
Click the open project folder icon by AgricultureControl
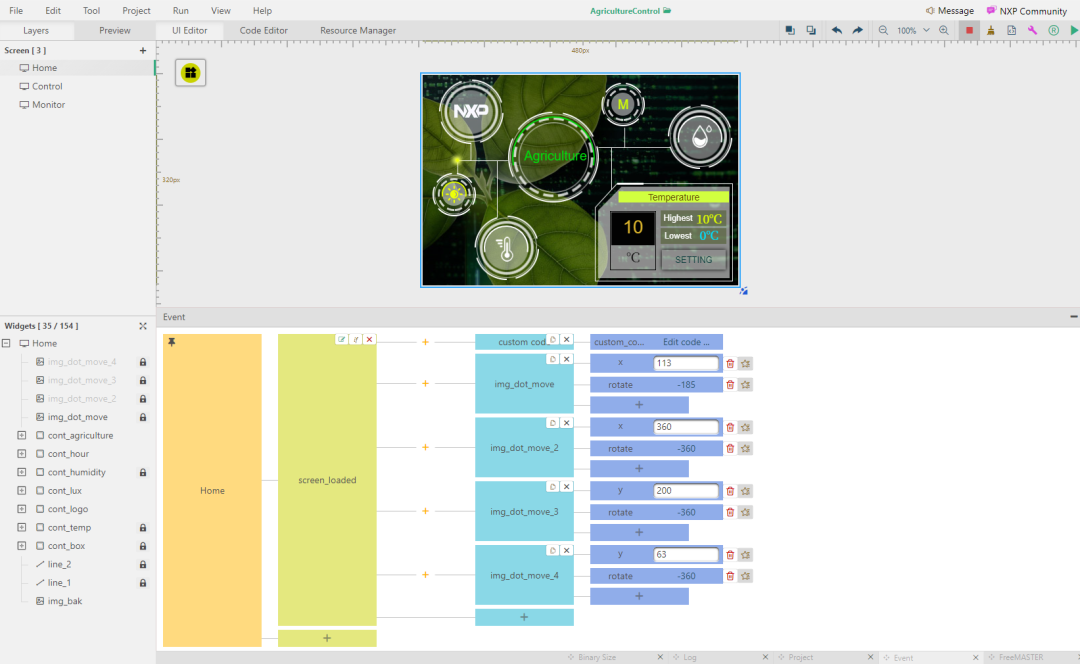pos(667,10)
